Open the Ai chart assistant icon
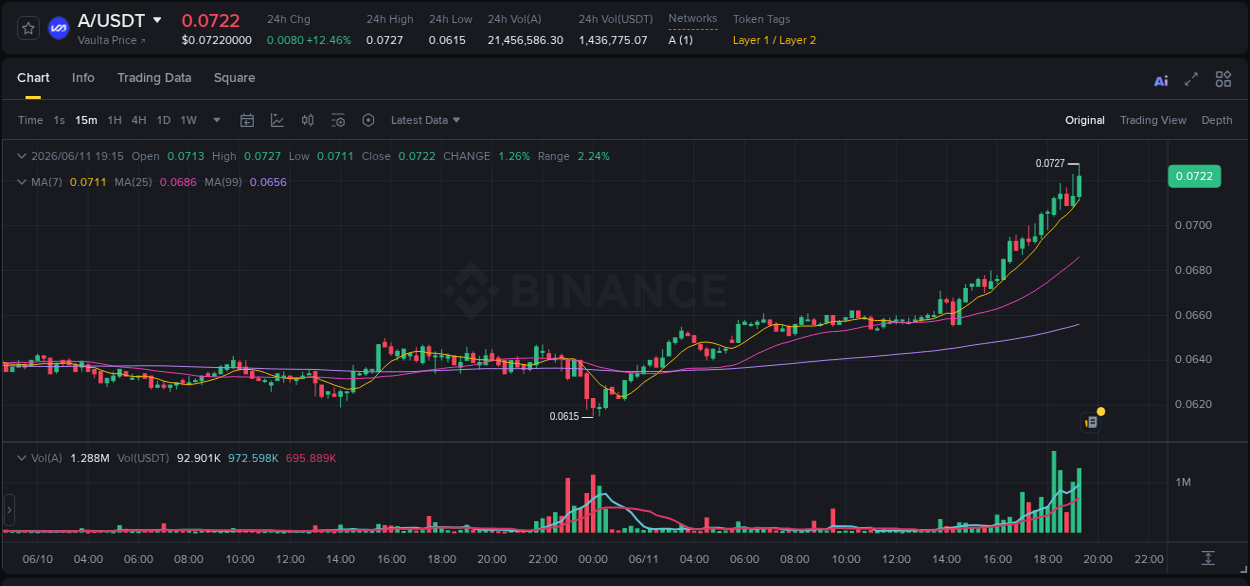Screen dimensions: 1250x586 point(1161,80)
